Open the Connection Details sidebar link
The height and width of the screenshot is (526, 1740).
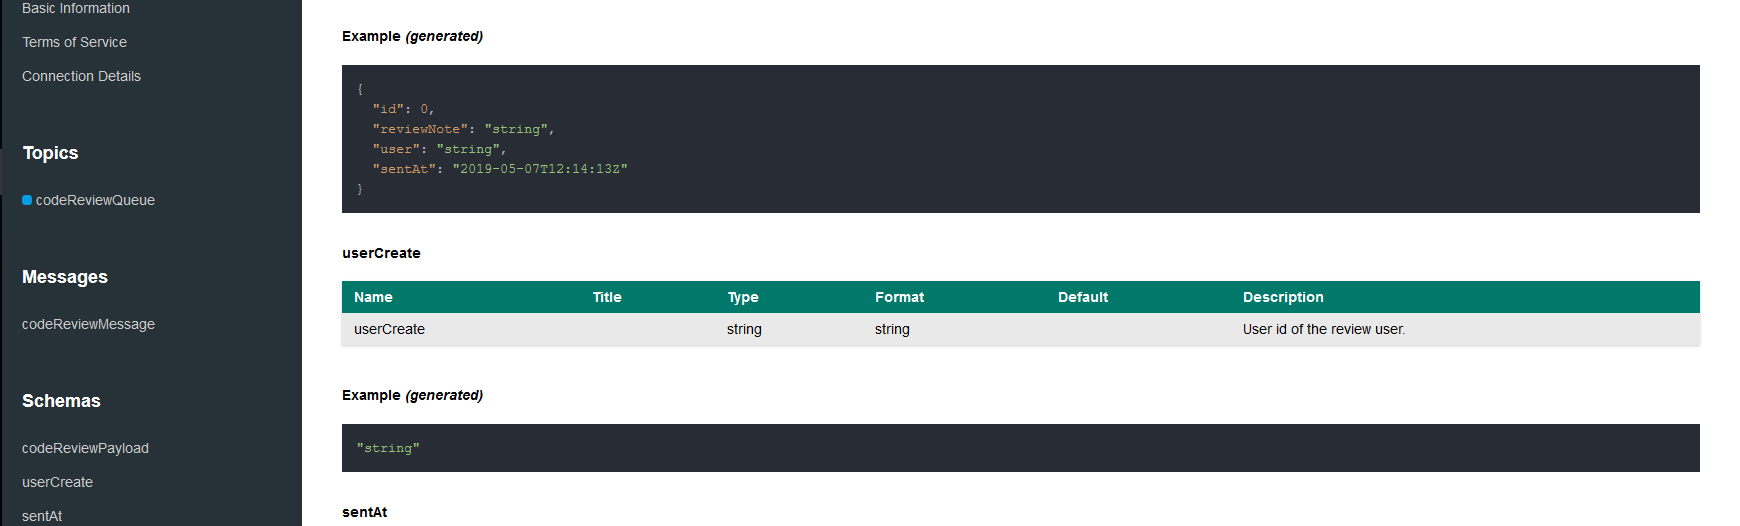(81, 76)
